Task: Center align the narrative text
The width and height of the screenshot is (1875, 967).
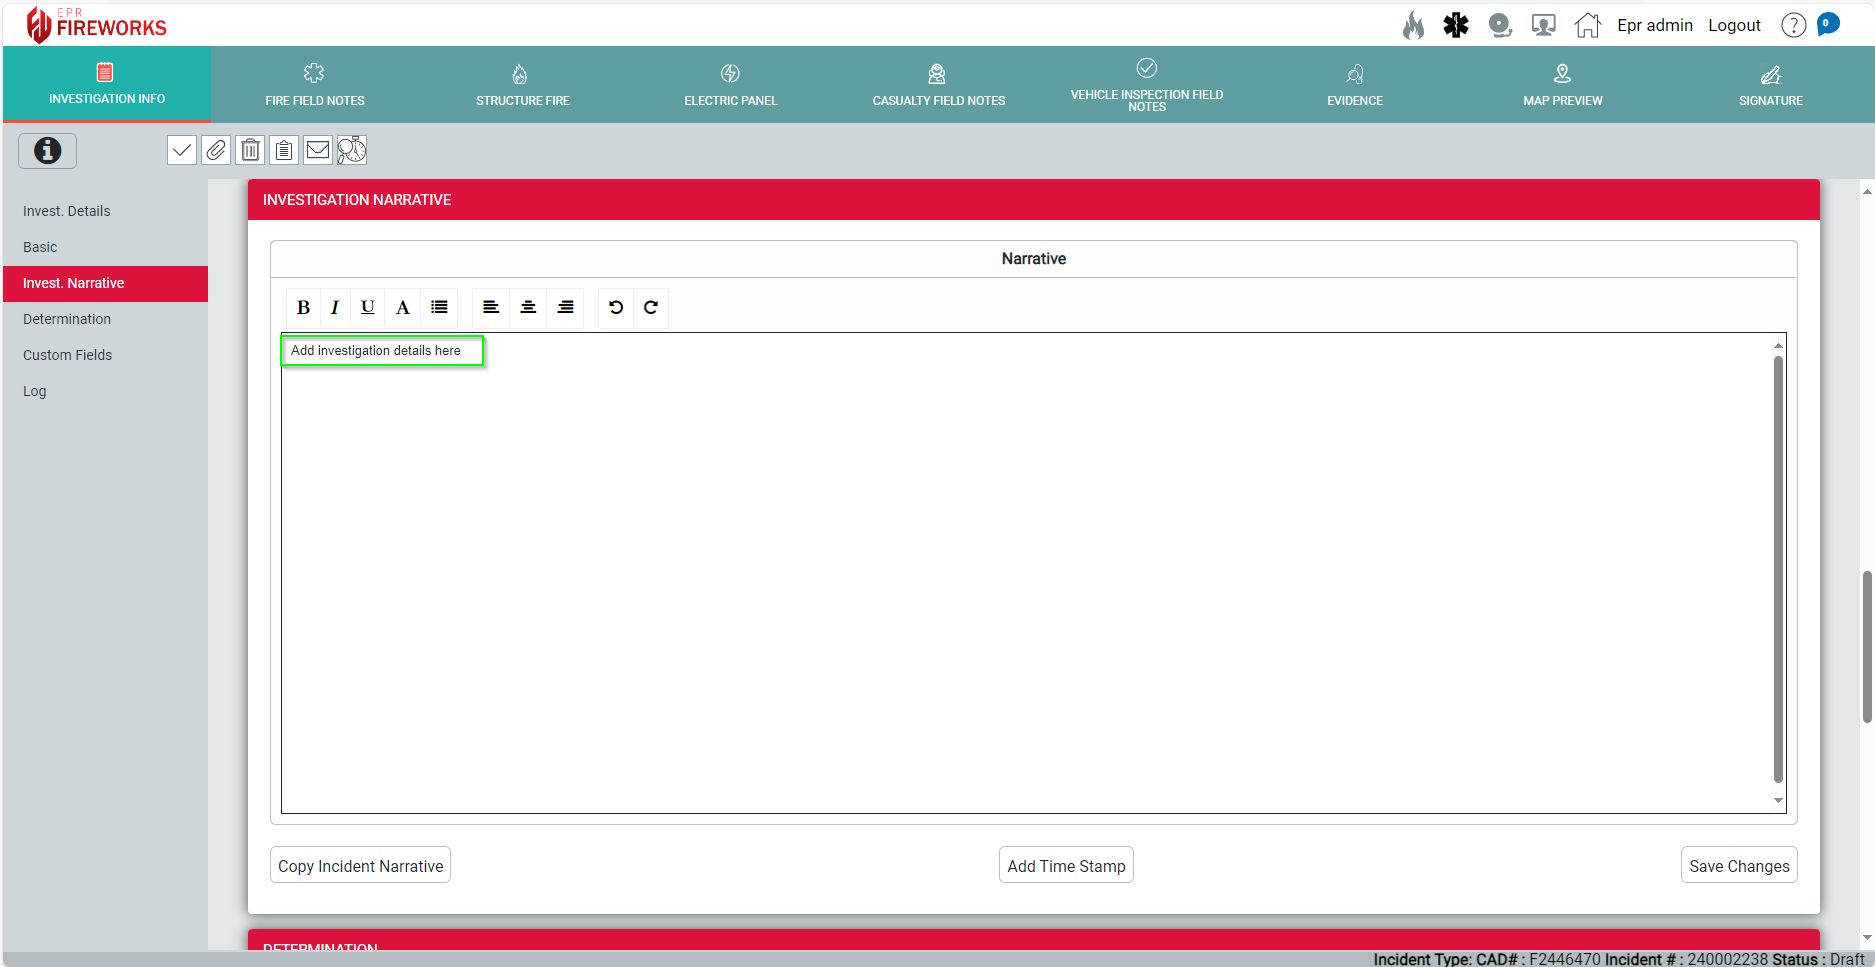Action: tap(528, 307)
